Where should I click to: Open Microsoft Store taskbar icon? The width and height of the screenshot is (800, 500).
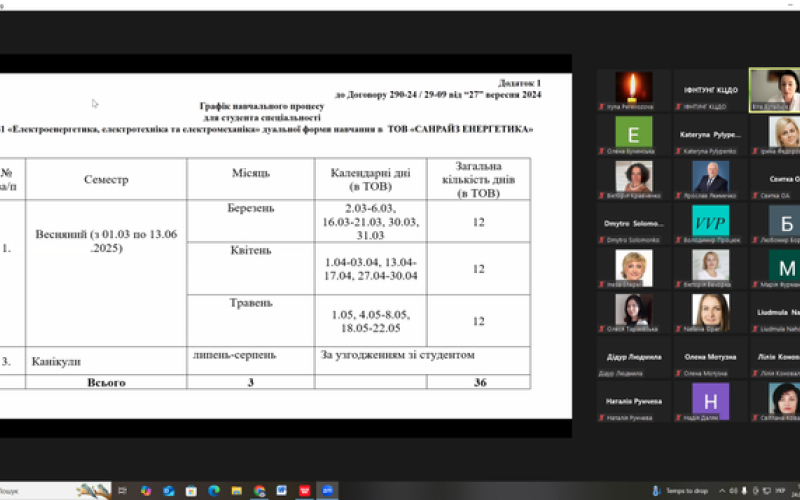[x=191, y=491]
